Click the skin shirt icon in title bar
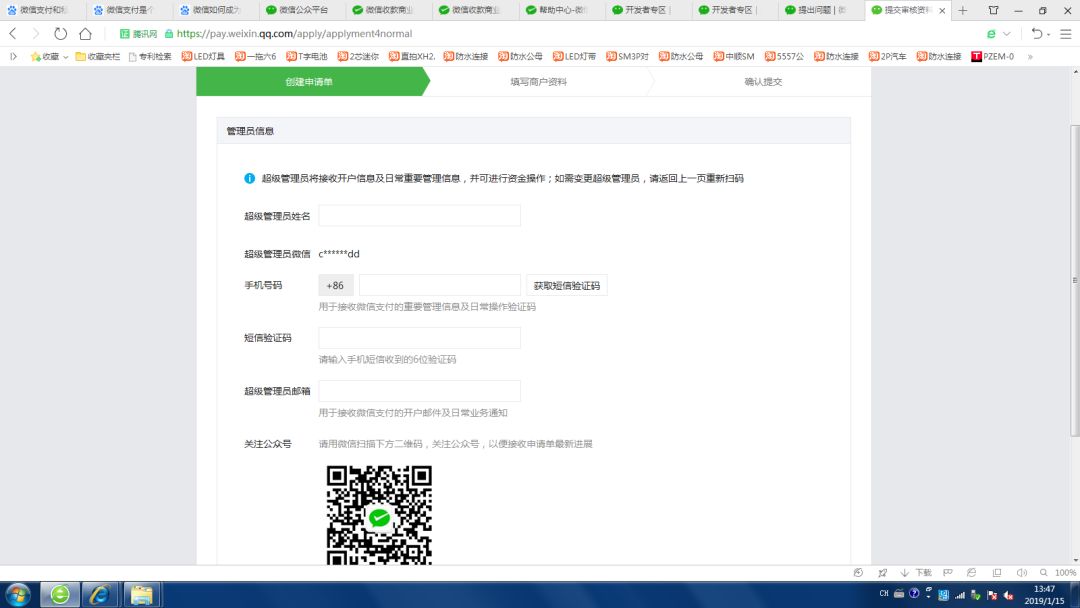 [x=993, y=10]
